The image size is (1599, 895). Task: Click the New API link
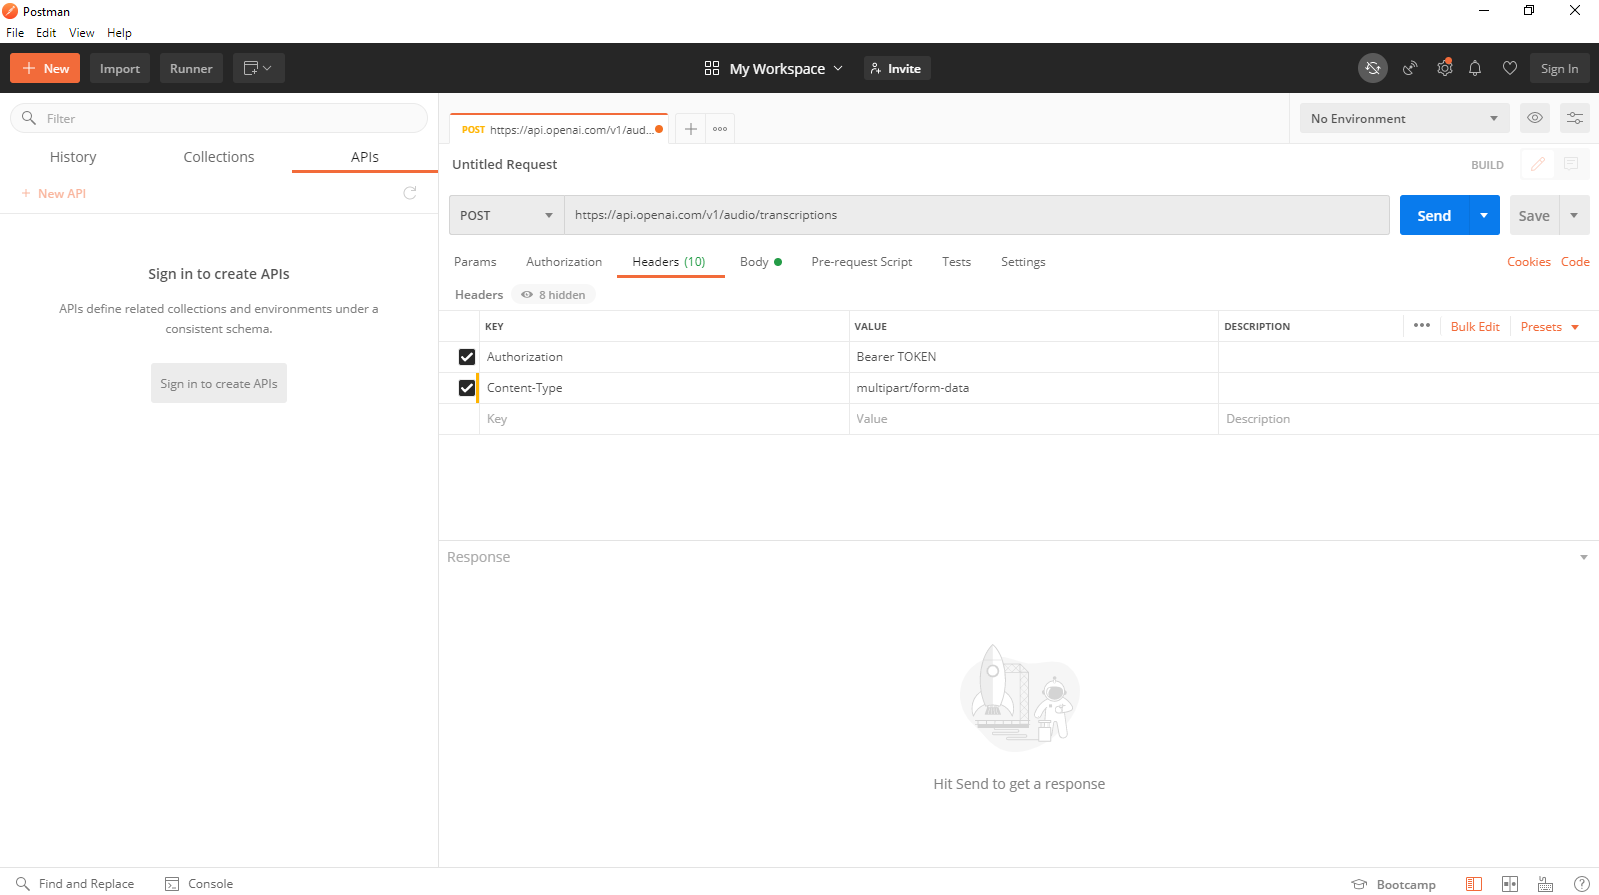click(x=54, y=193)
